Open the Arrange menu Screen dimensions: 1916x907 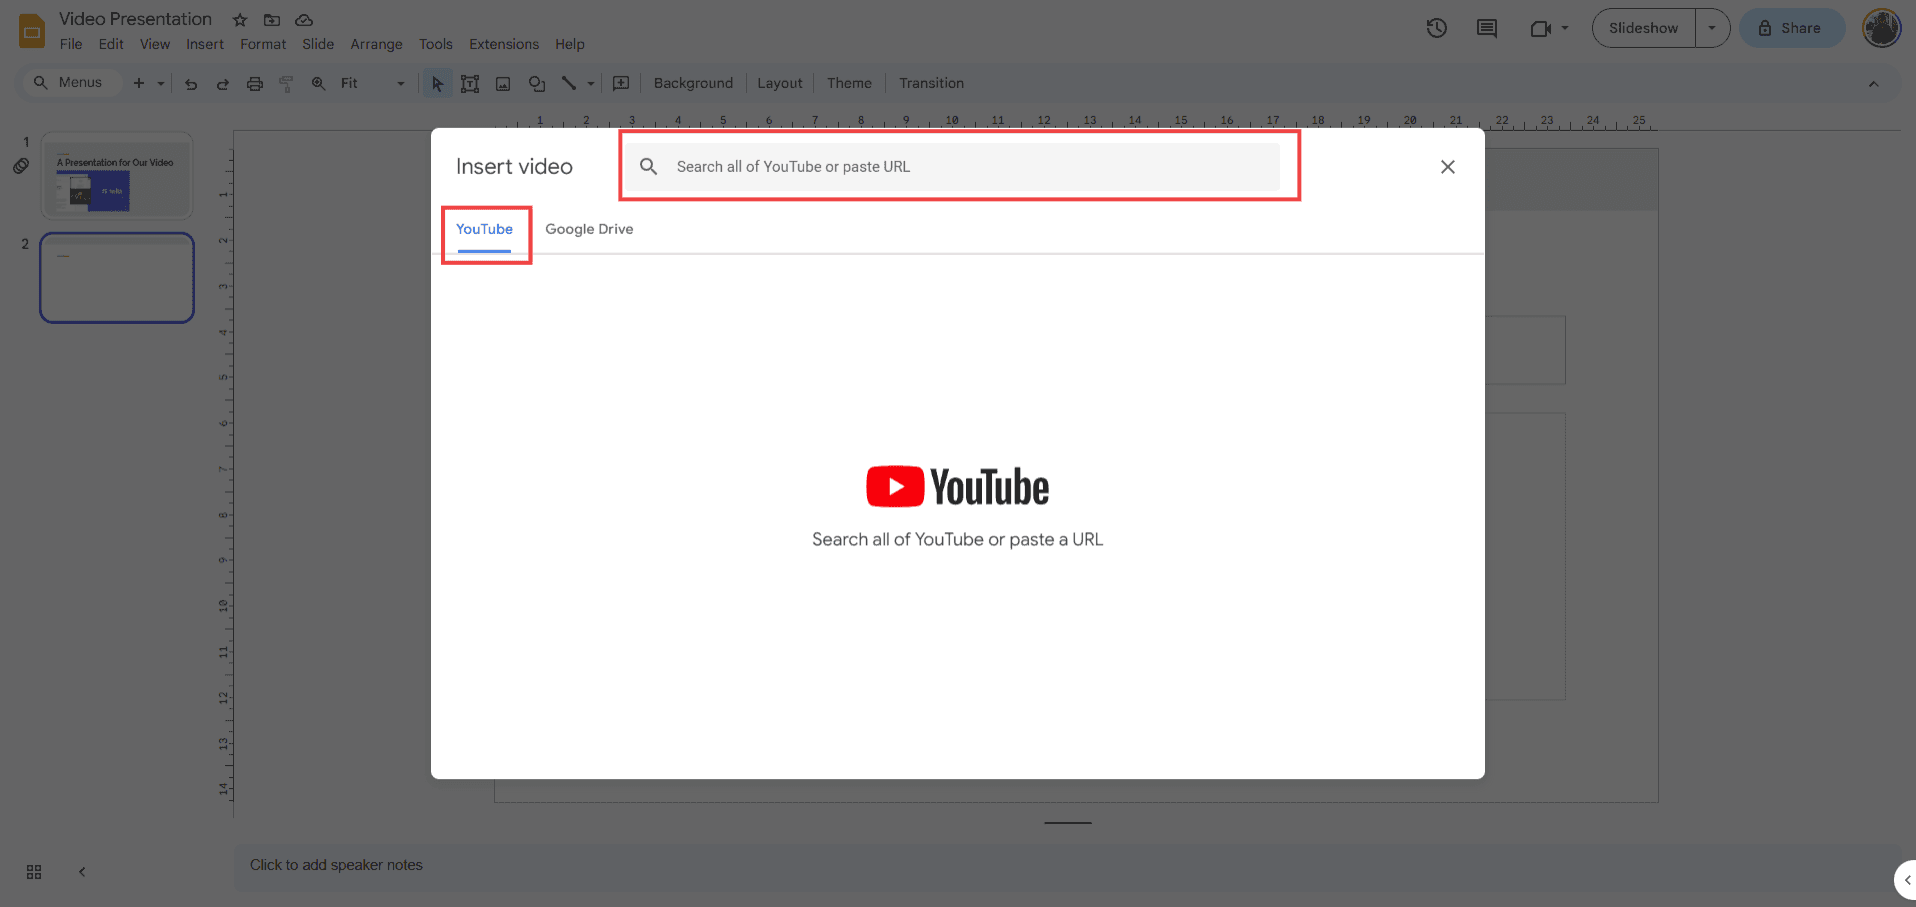point(376,44)
